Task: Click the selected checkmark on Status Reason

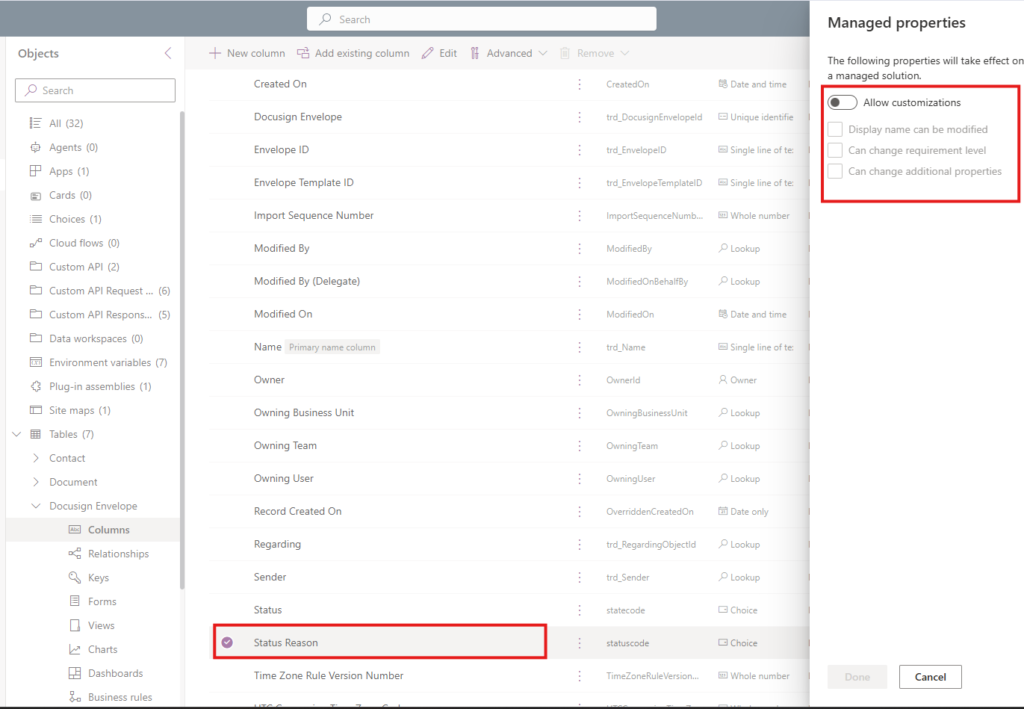Action: pyautogui.click(x=227, y=642)
